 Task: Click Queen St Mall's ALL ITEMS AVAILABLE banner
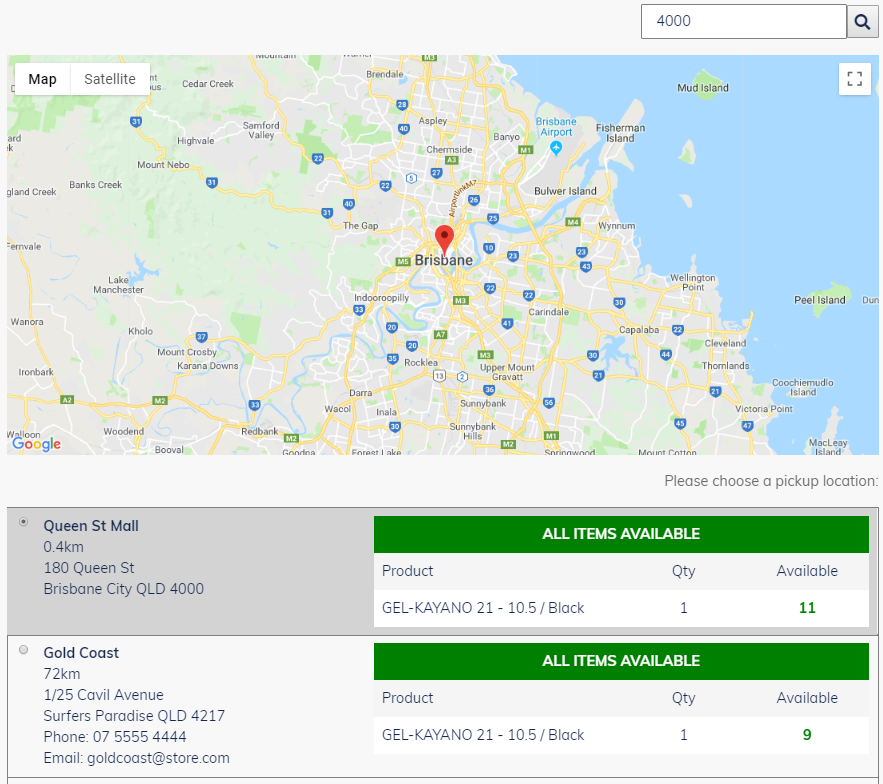tap(621, 534)
